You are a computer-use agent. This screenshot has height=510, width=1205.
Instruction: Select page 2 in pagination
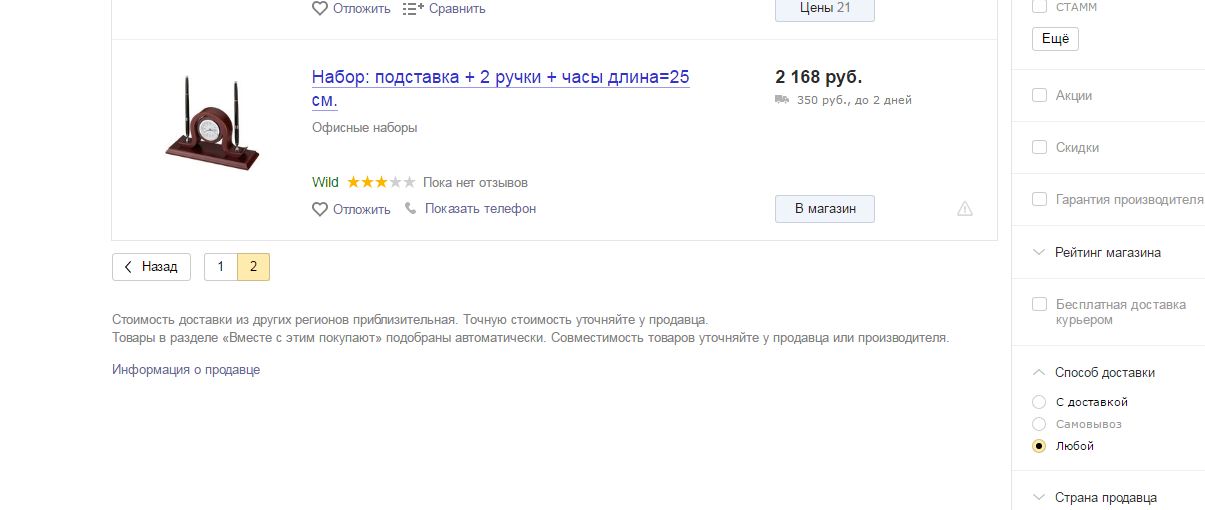click(254, 267)
